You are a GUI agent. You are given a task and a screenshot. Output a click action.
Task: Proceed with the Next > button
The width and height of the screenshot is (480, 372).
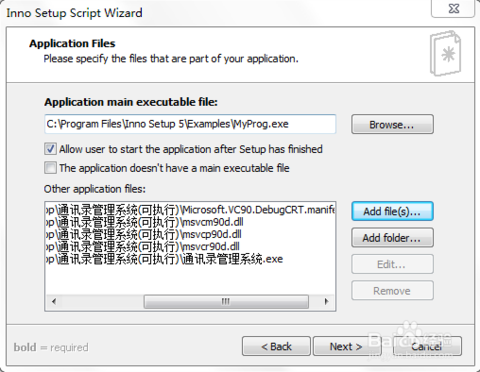(346, 346)
